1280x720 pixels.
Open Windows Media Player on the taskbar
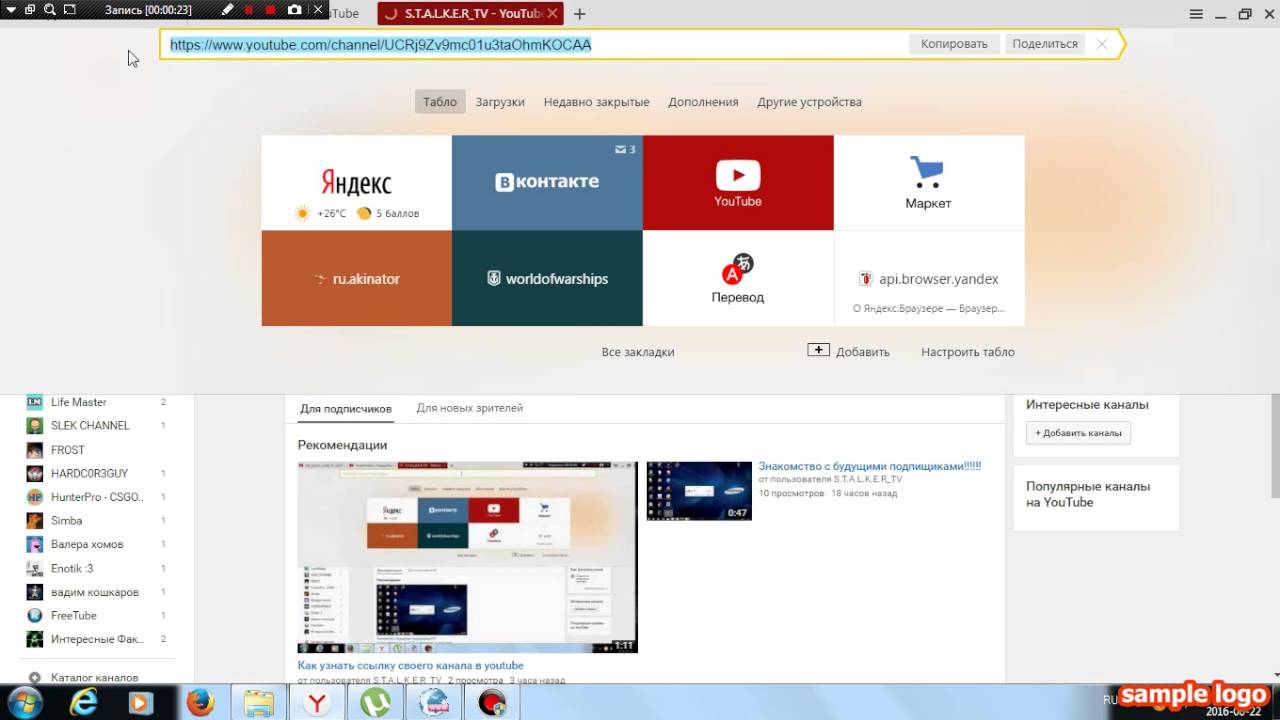click(x=141, y=703)
